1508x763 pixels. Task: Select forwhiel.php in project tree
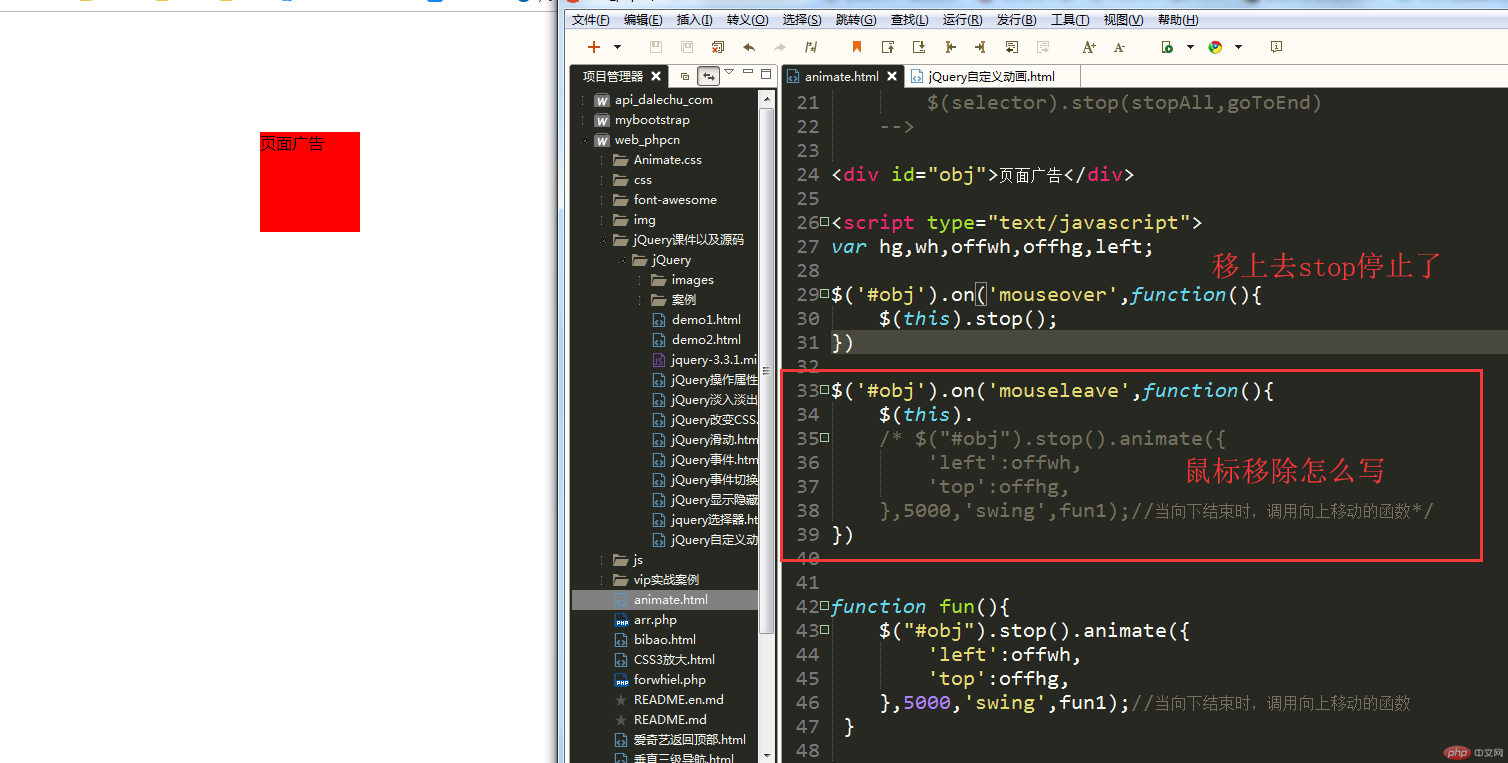pos(669,680)
